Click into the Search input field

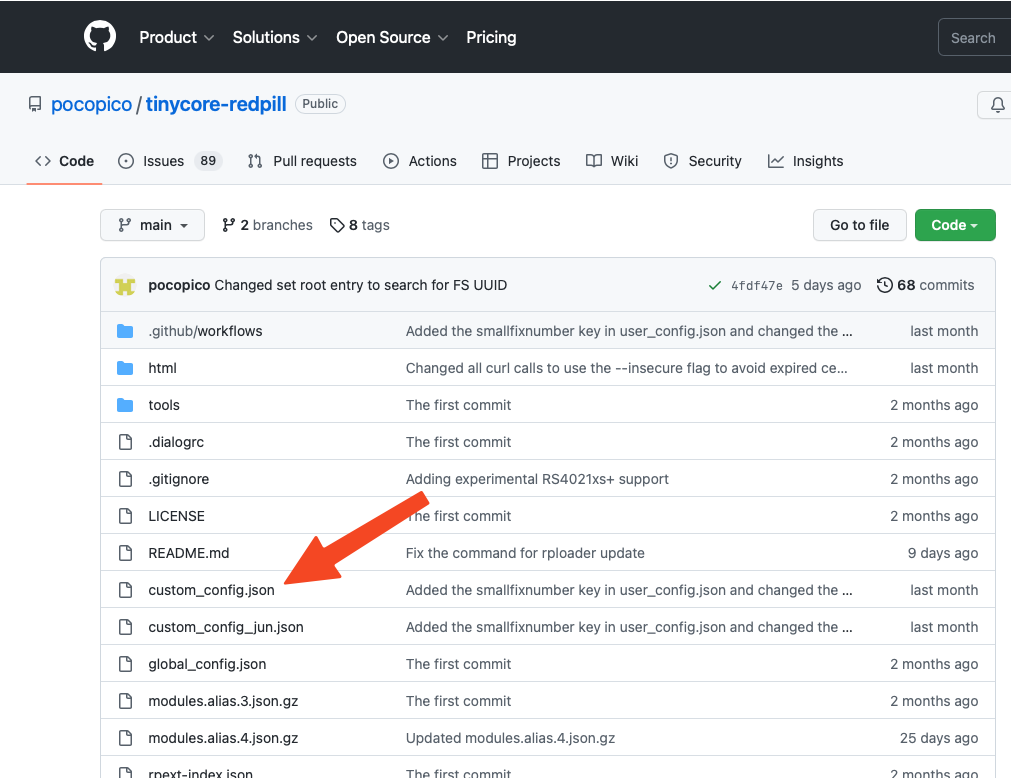(x=973, y=38)
